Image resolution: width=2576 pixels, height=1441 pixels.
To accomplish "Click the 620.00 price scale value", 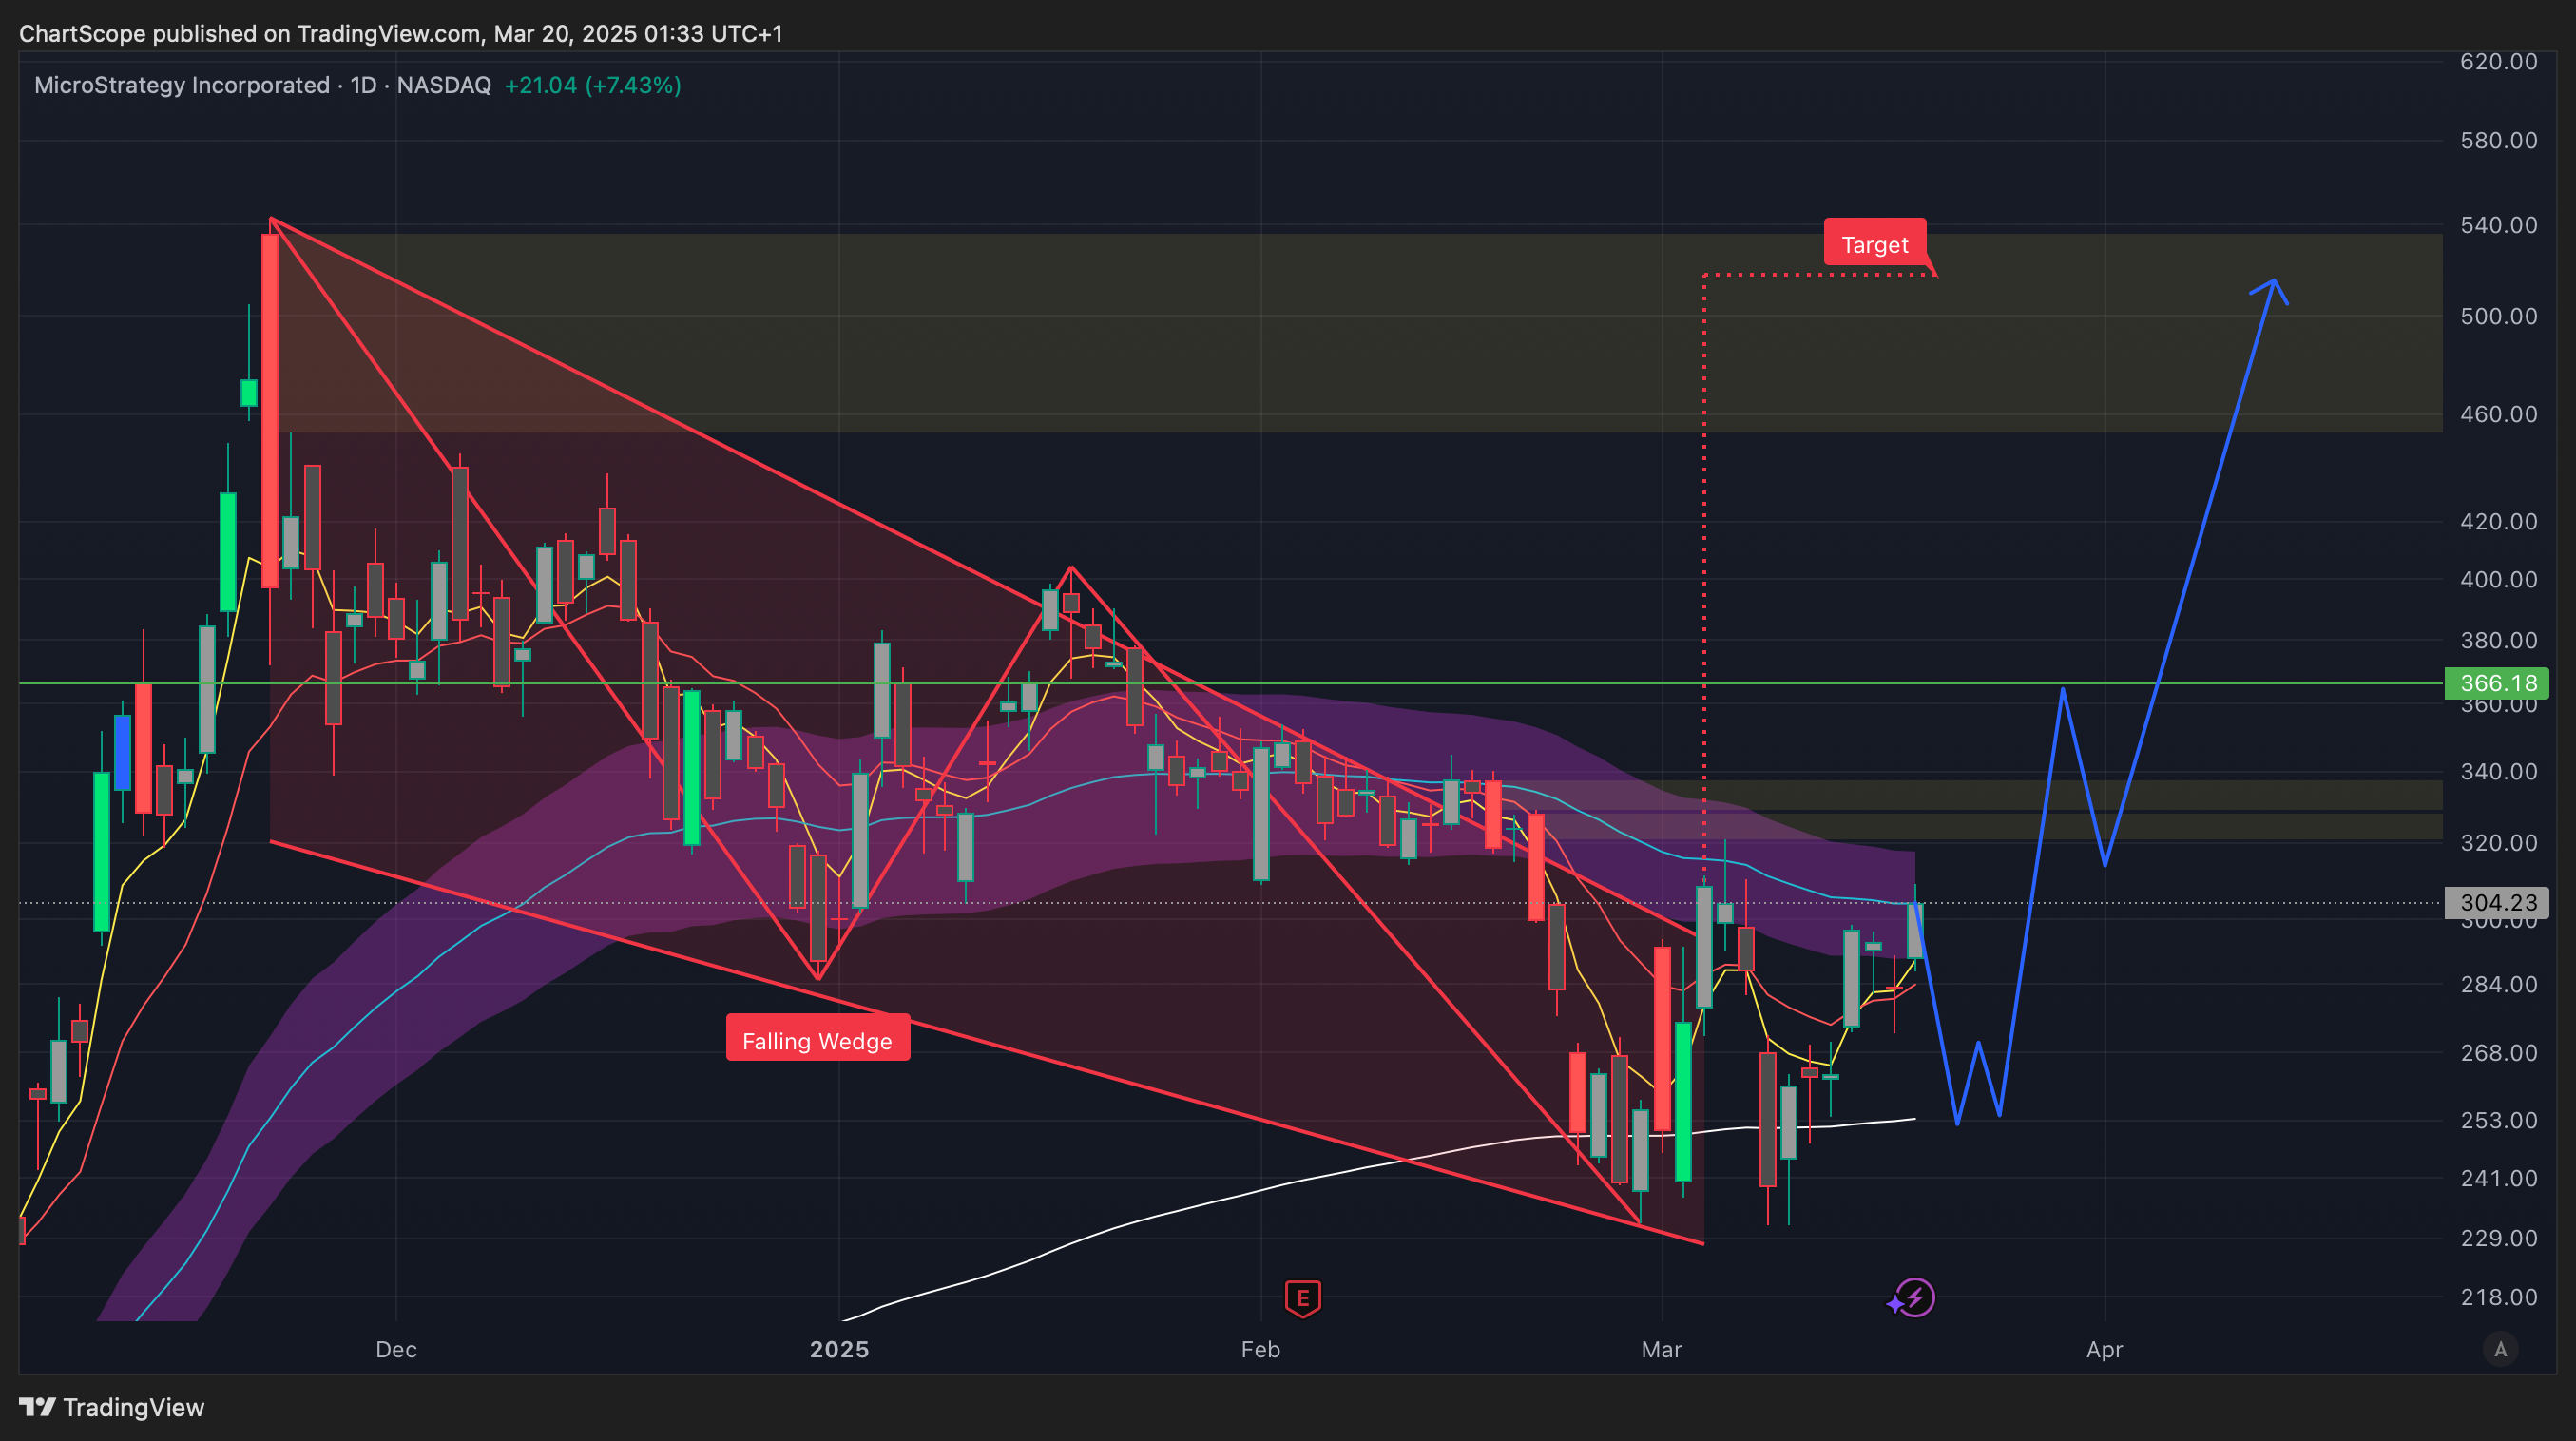I will 2498,61.
